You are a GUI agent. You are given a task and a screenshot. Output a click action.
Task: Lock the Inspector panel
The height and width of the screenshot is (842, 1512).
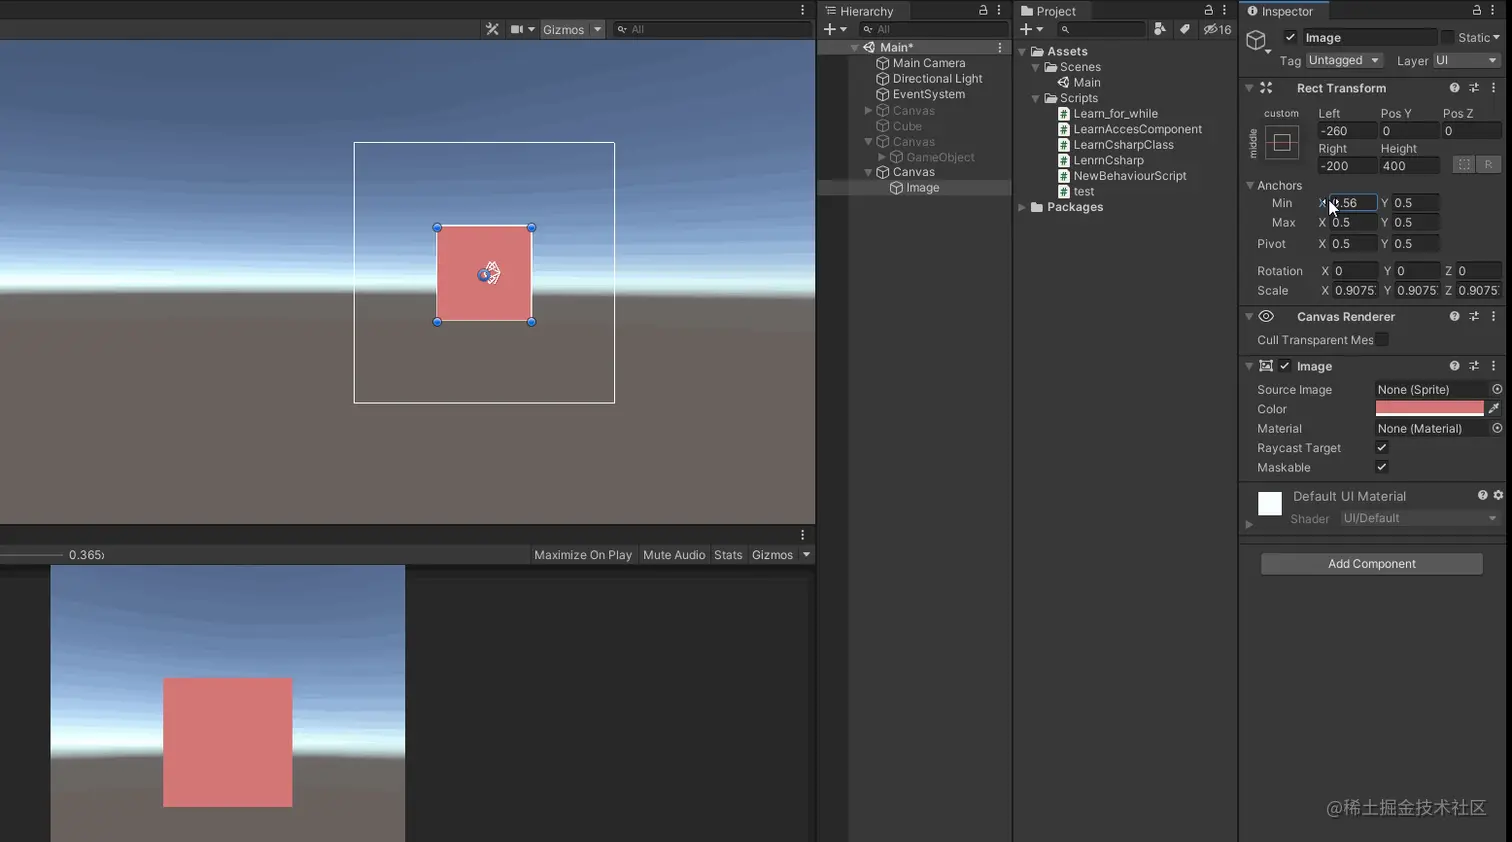coord(1476,10)
